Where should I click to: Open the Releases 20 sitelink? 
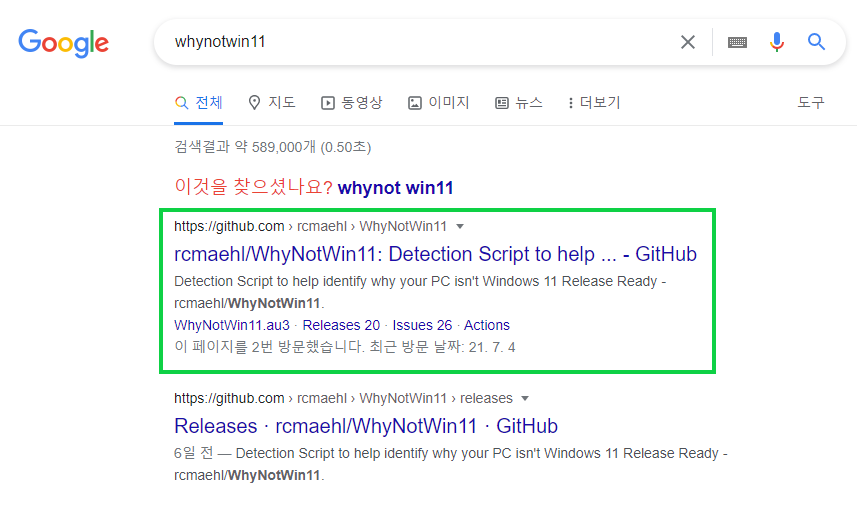[341, 325]
